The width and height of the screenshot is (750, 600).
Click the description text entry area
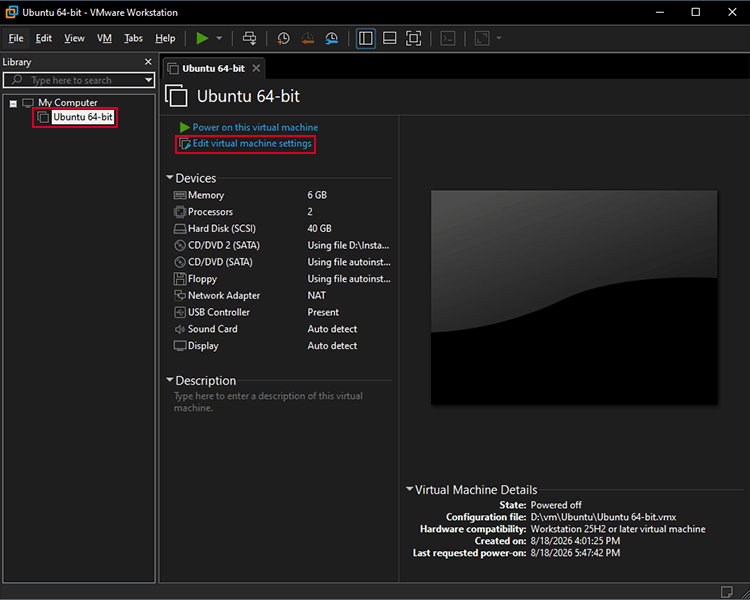coord(282,402)
